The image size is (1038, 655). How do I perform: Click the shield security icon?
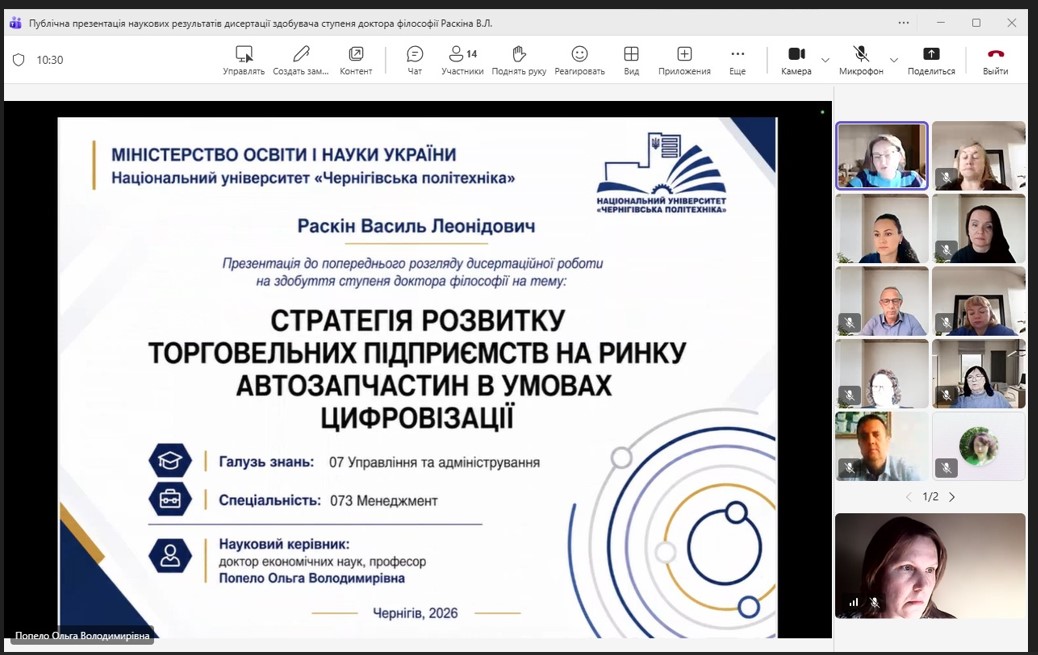click(x=19, y=60)
